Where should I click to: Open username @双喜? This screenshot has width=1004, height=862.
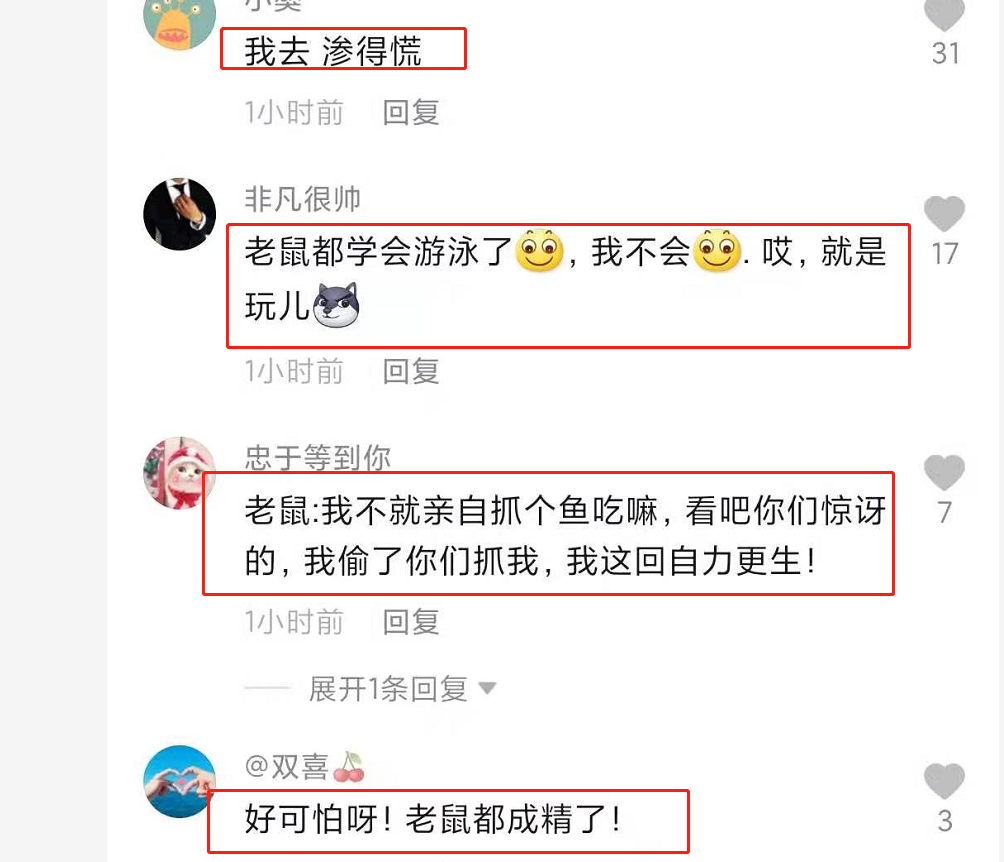pos(287,767)
